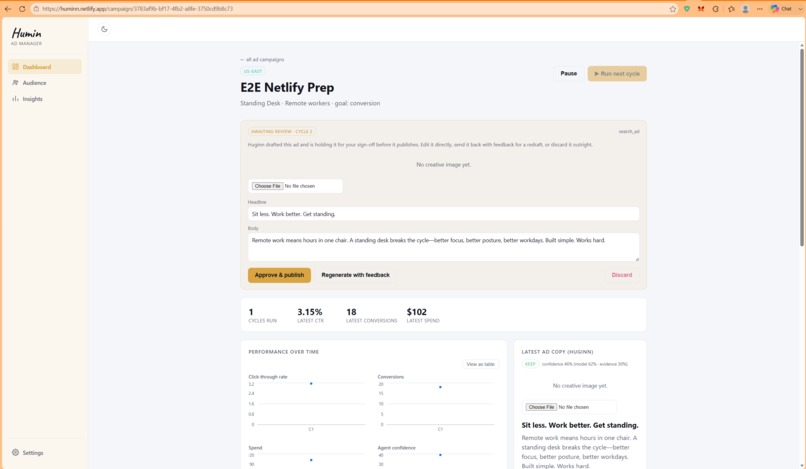Go back to all ad campaigns
Screen dimensions: 806x469
pos(262,60)
